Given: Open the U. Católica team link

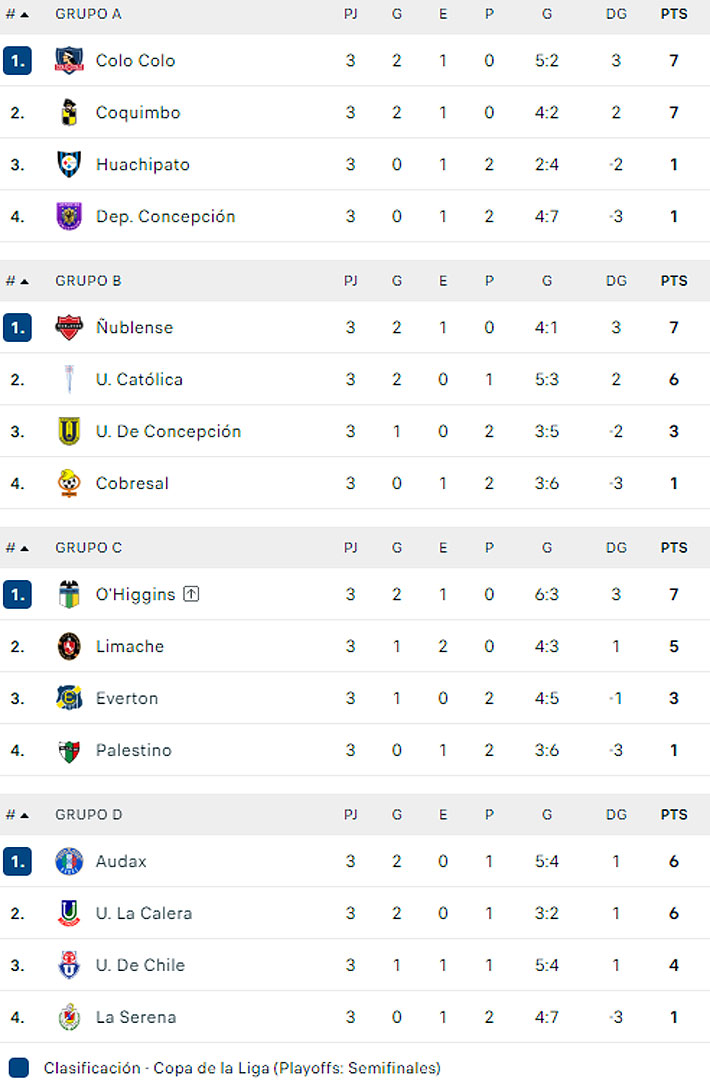Looking at the screenshot, I should [x=139, y=379].
